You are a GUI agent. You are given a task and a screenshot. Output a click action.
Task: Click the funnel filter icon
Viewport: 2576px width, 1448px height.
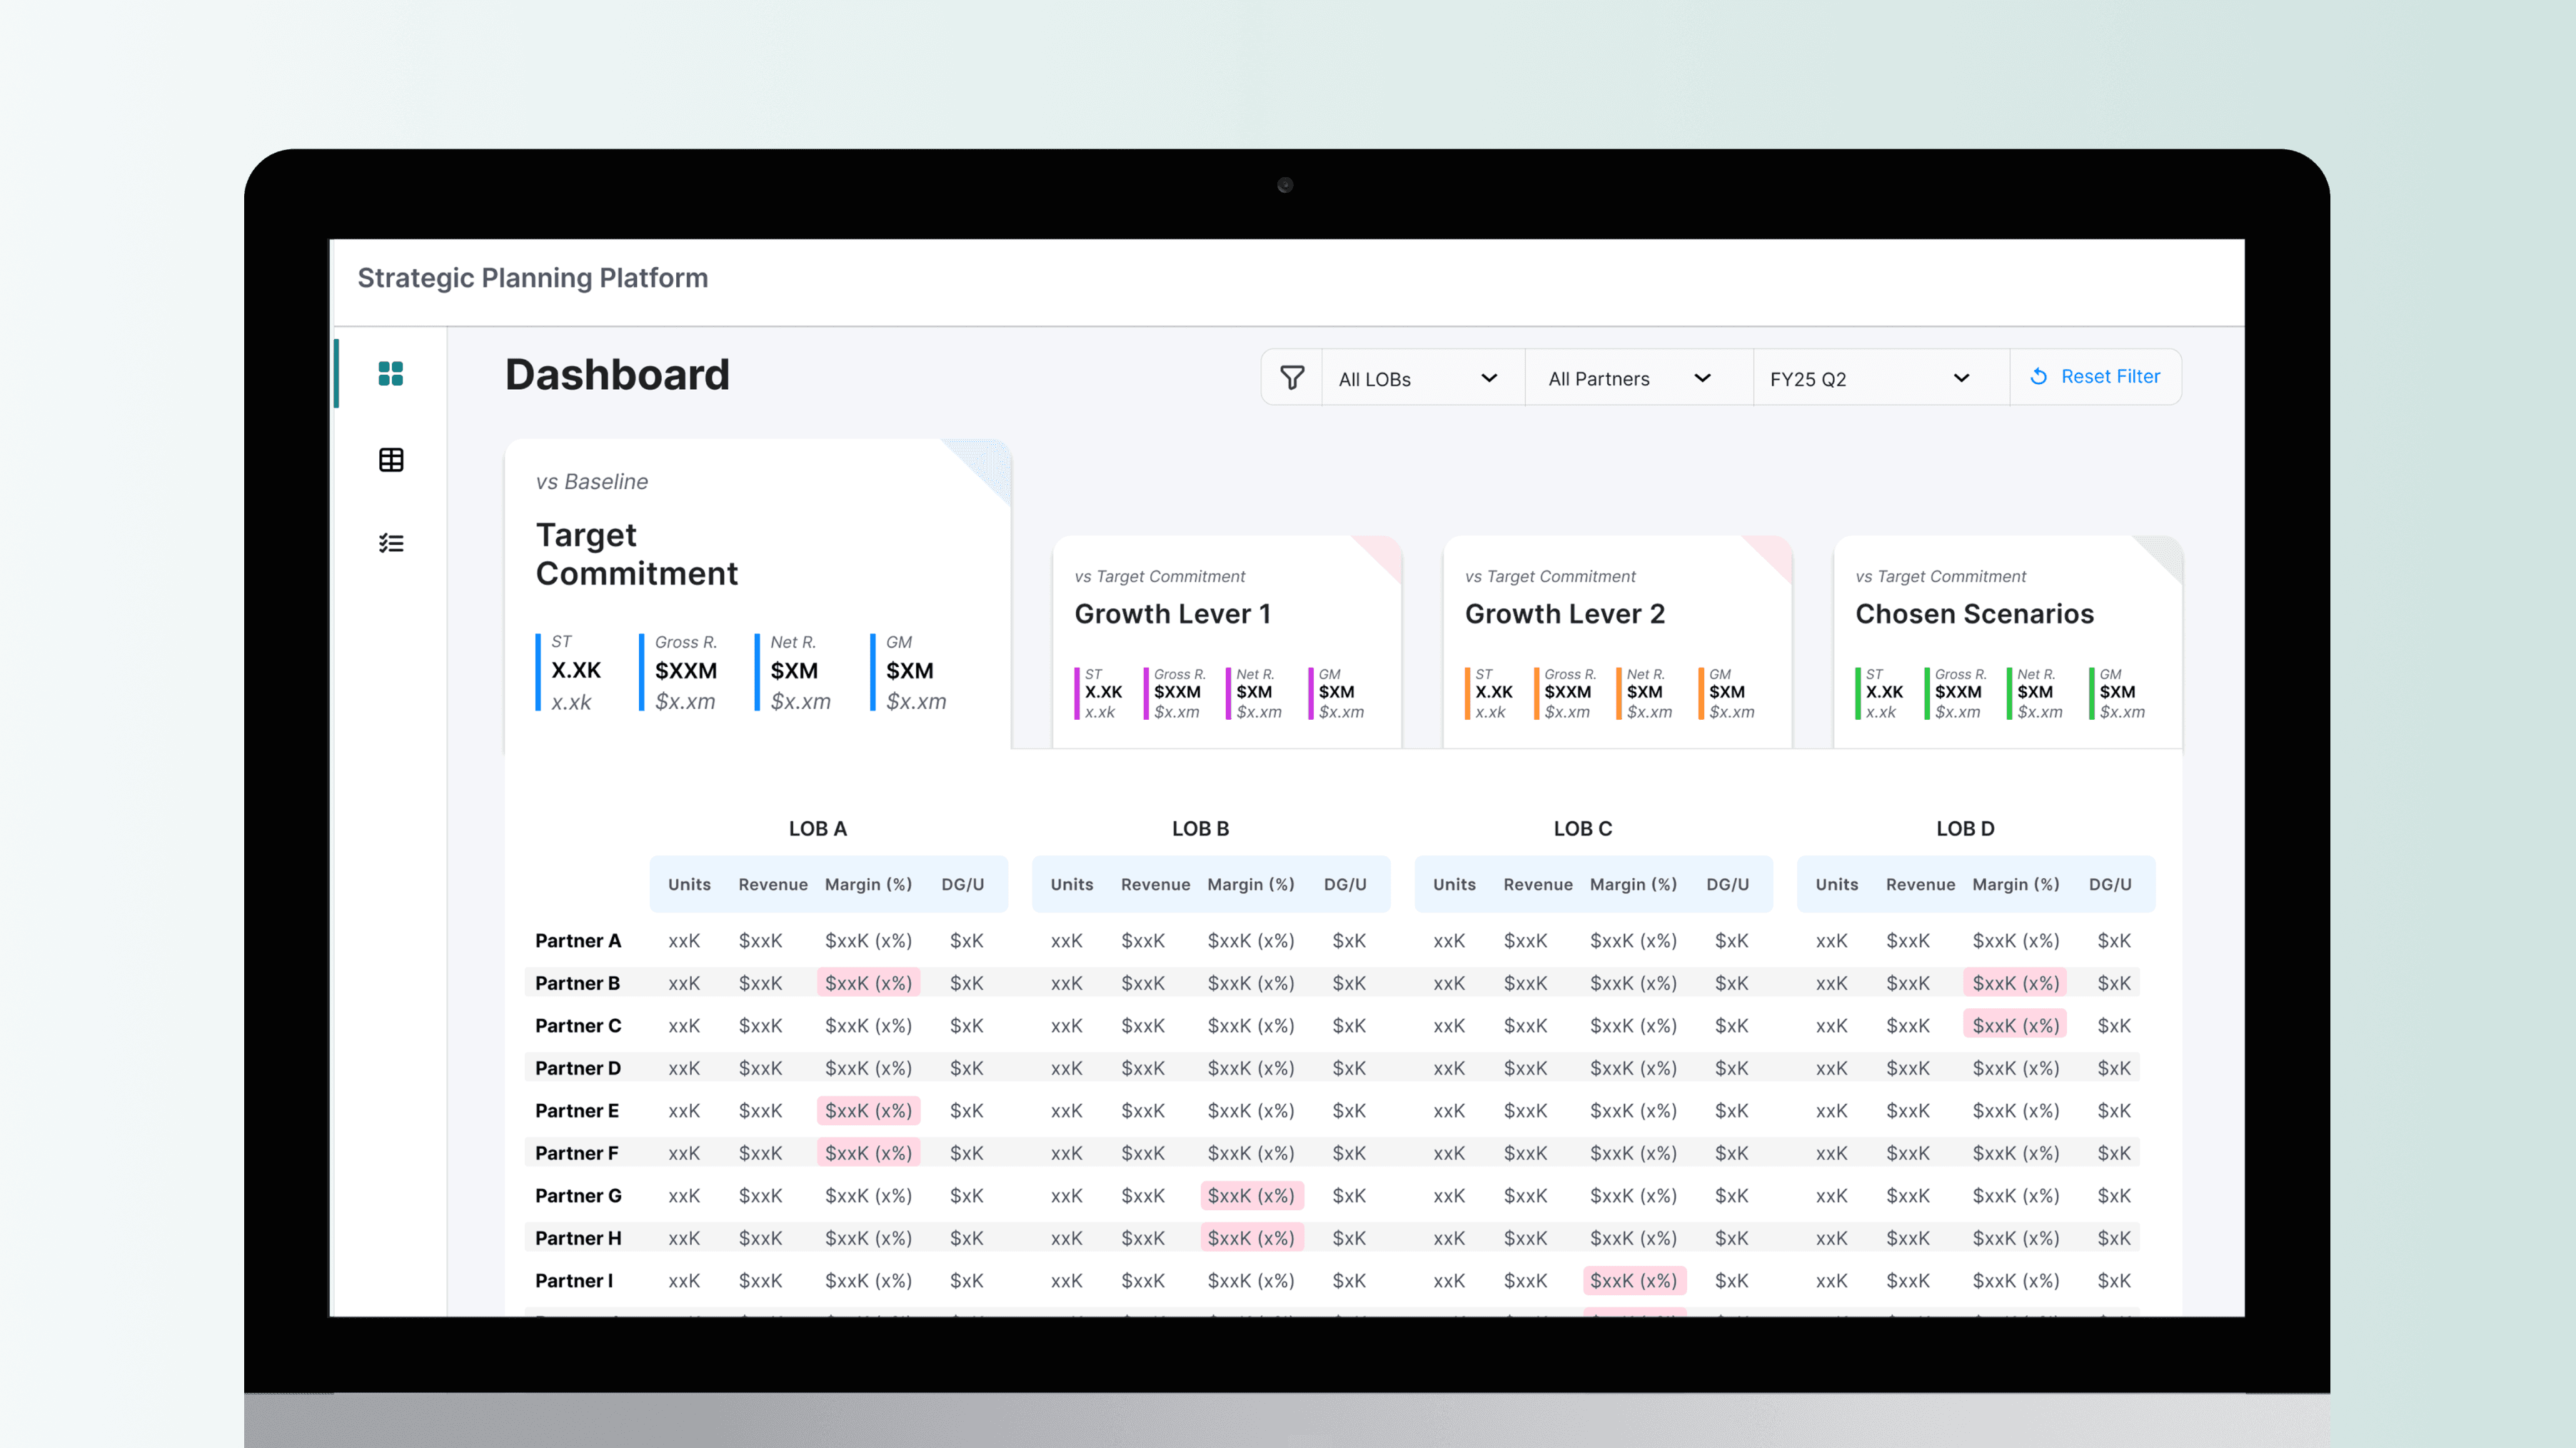pos(1292,378)
